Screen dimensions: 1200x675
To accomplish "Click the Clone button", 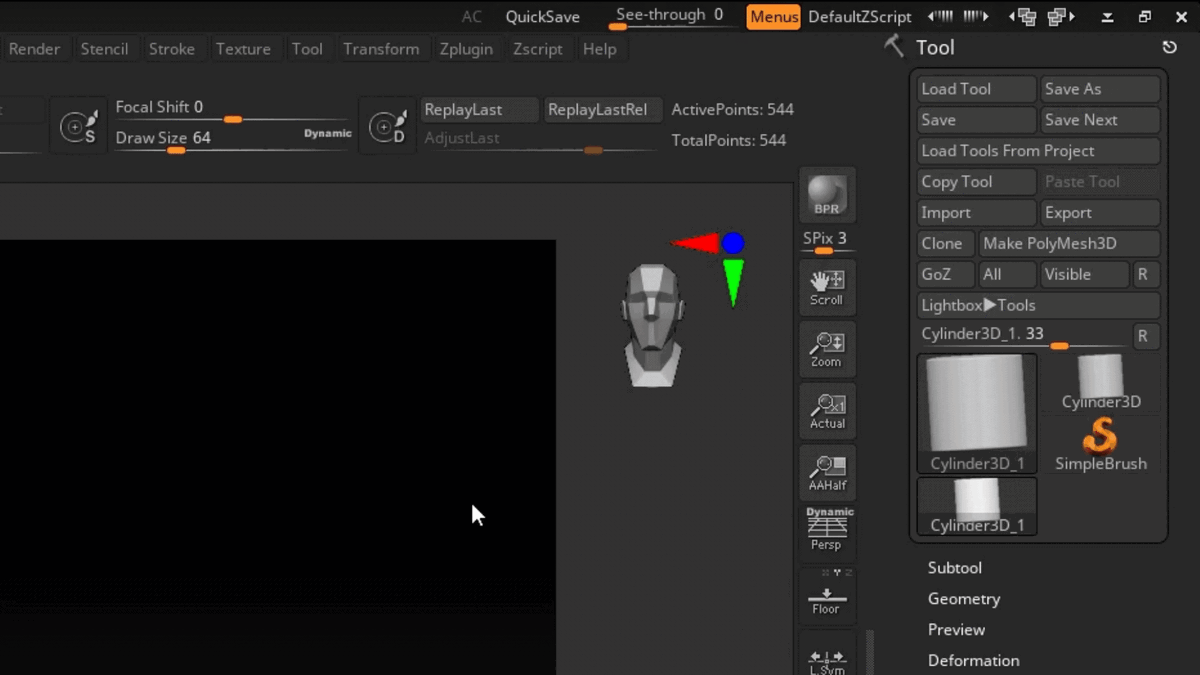I will click(946, 244).
